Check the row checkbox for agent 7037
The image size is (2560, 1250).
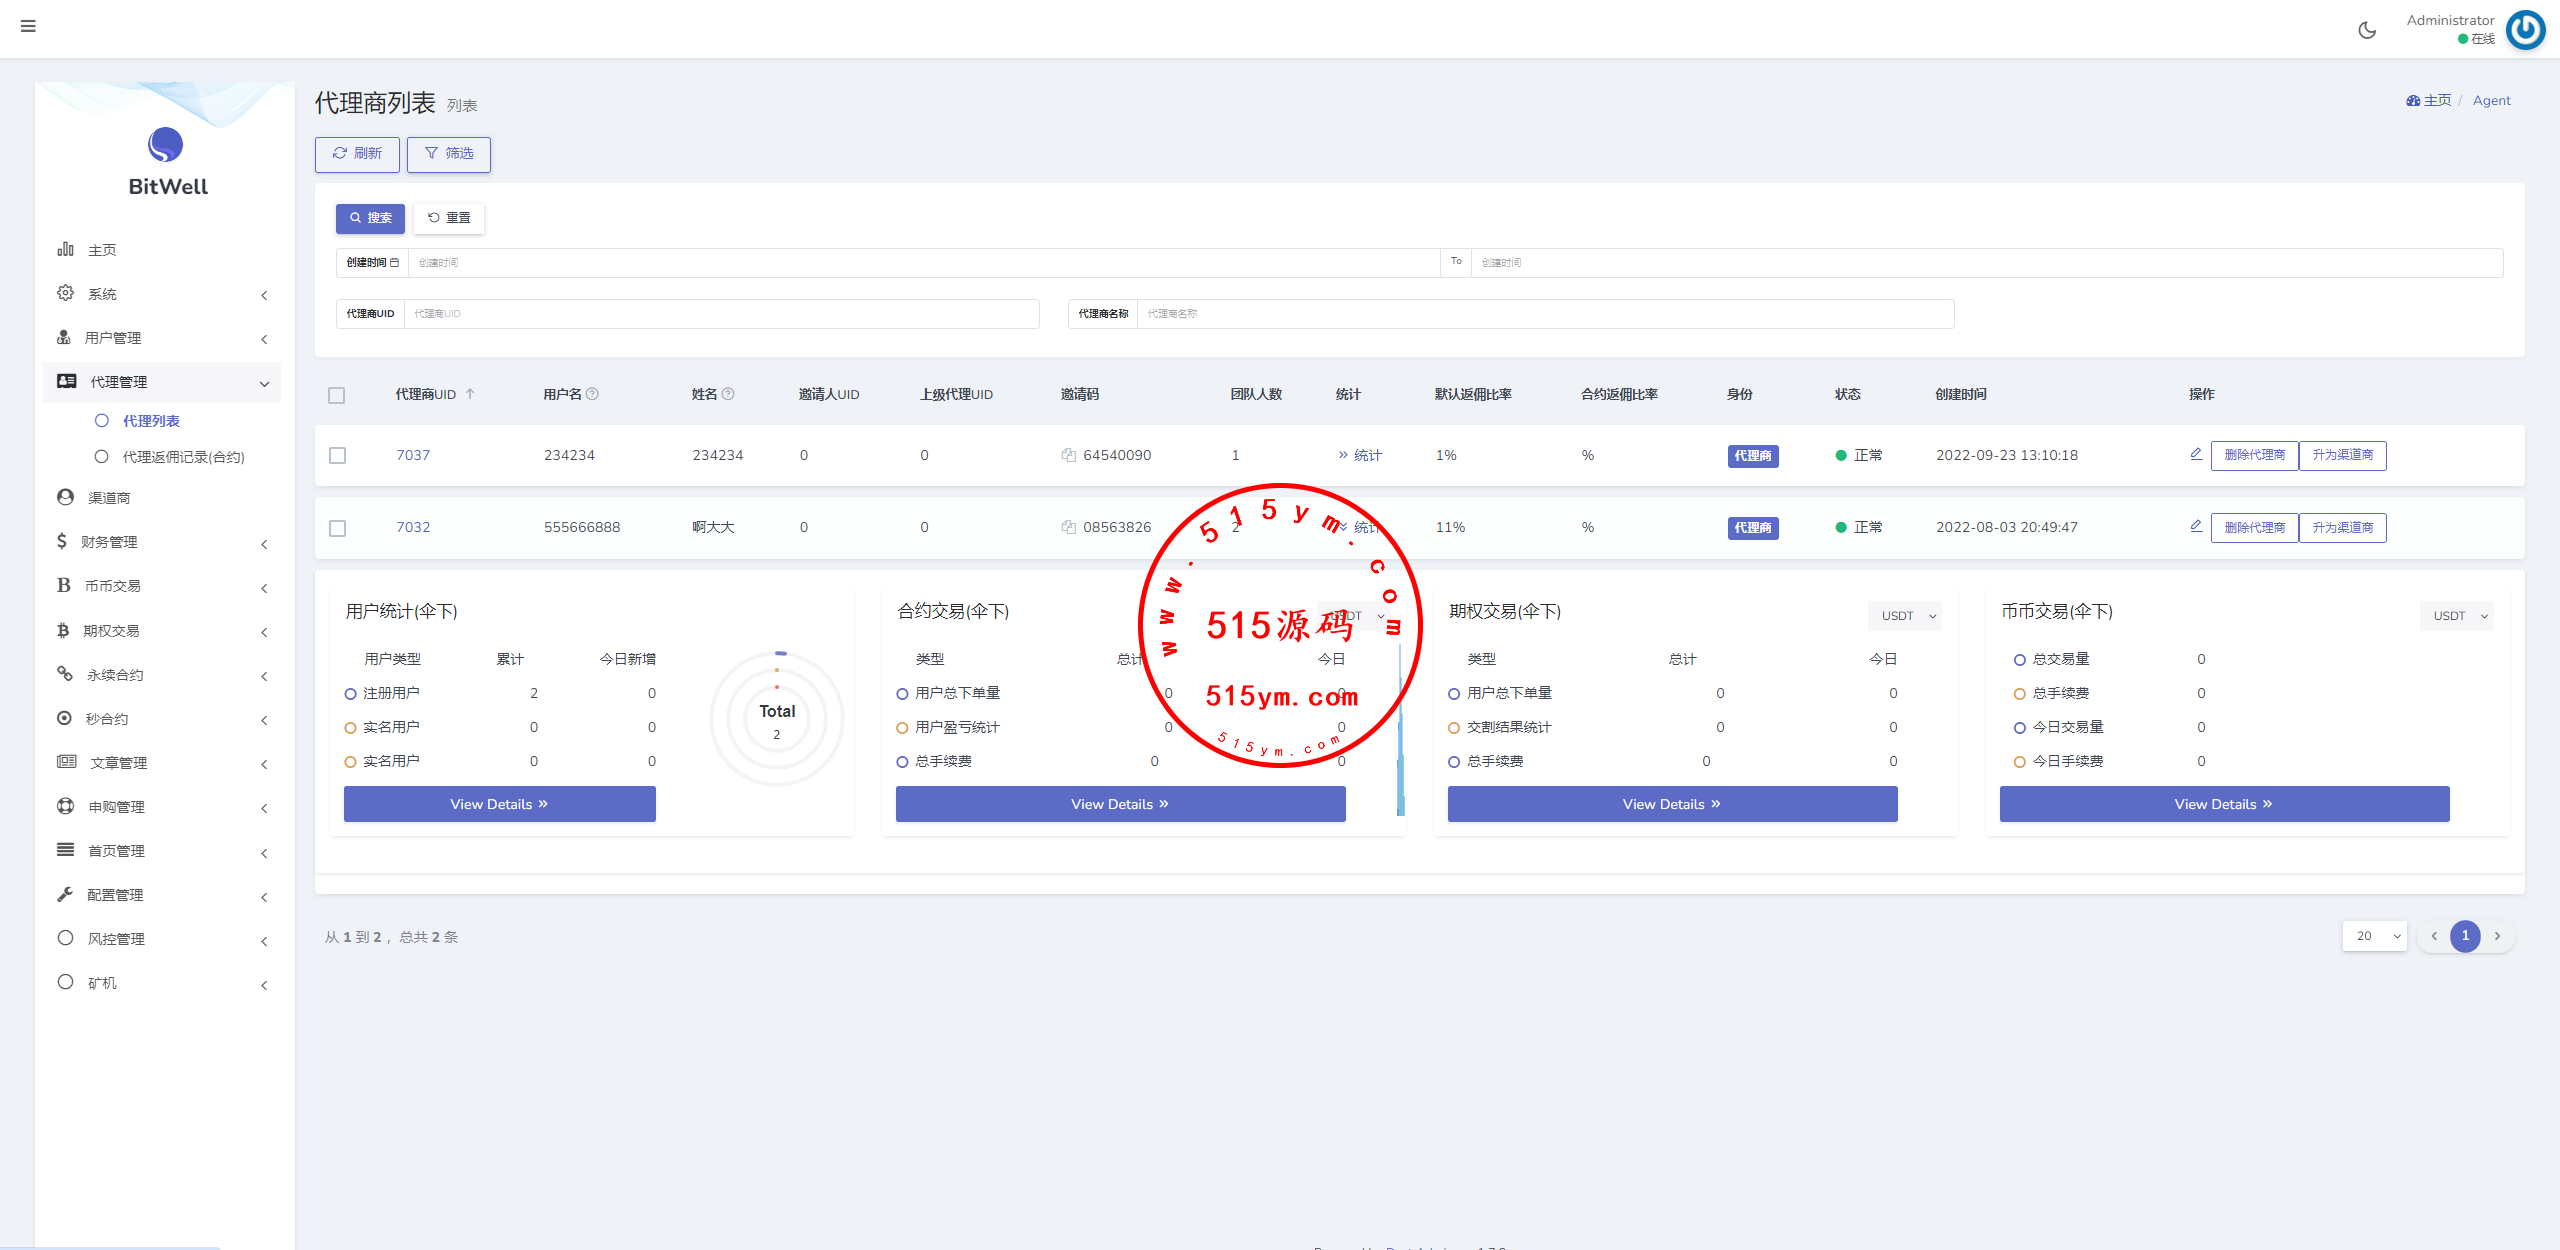click(338, 455)
